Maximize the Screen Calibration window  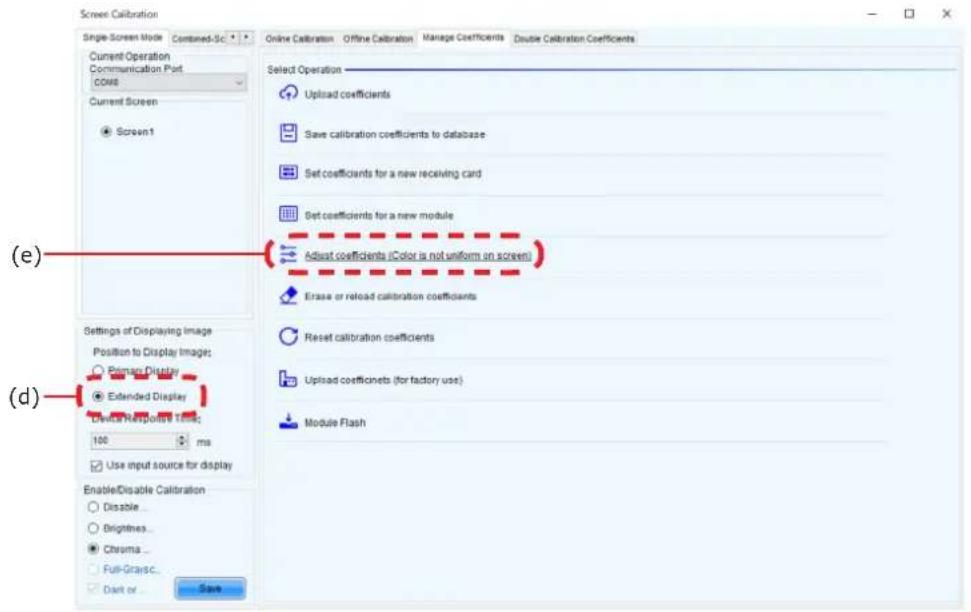909,14
